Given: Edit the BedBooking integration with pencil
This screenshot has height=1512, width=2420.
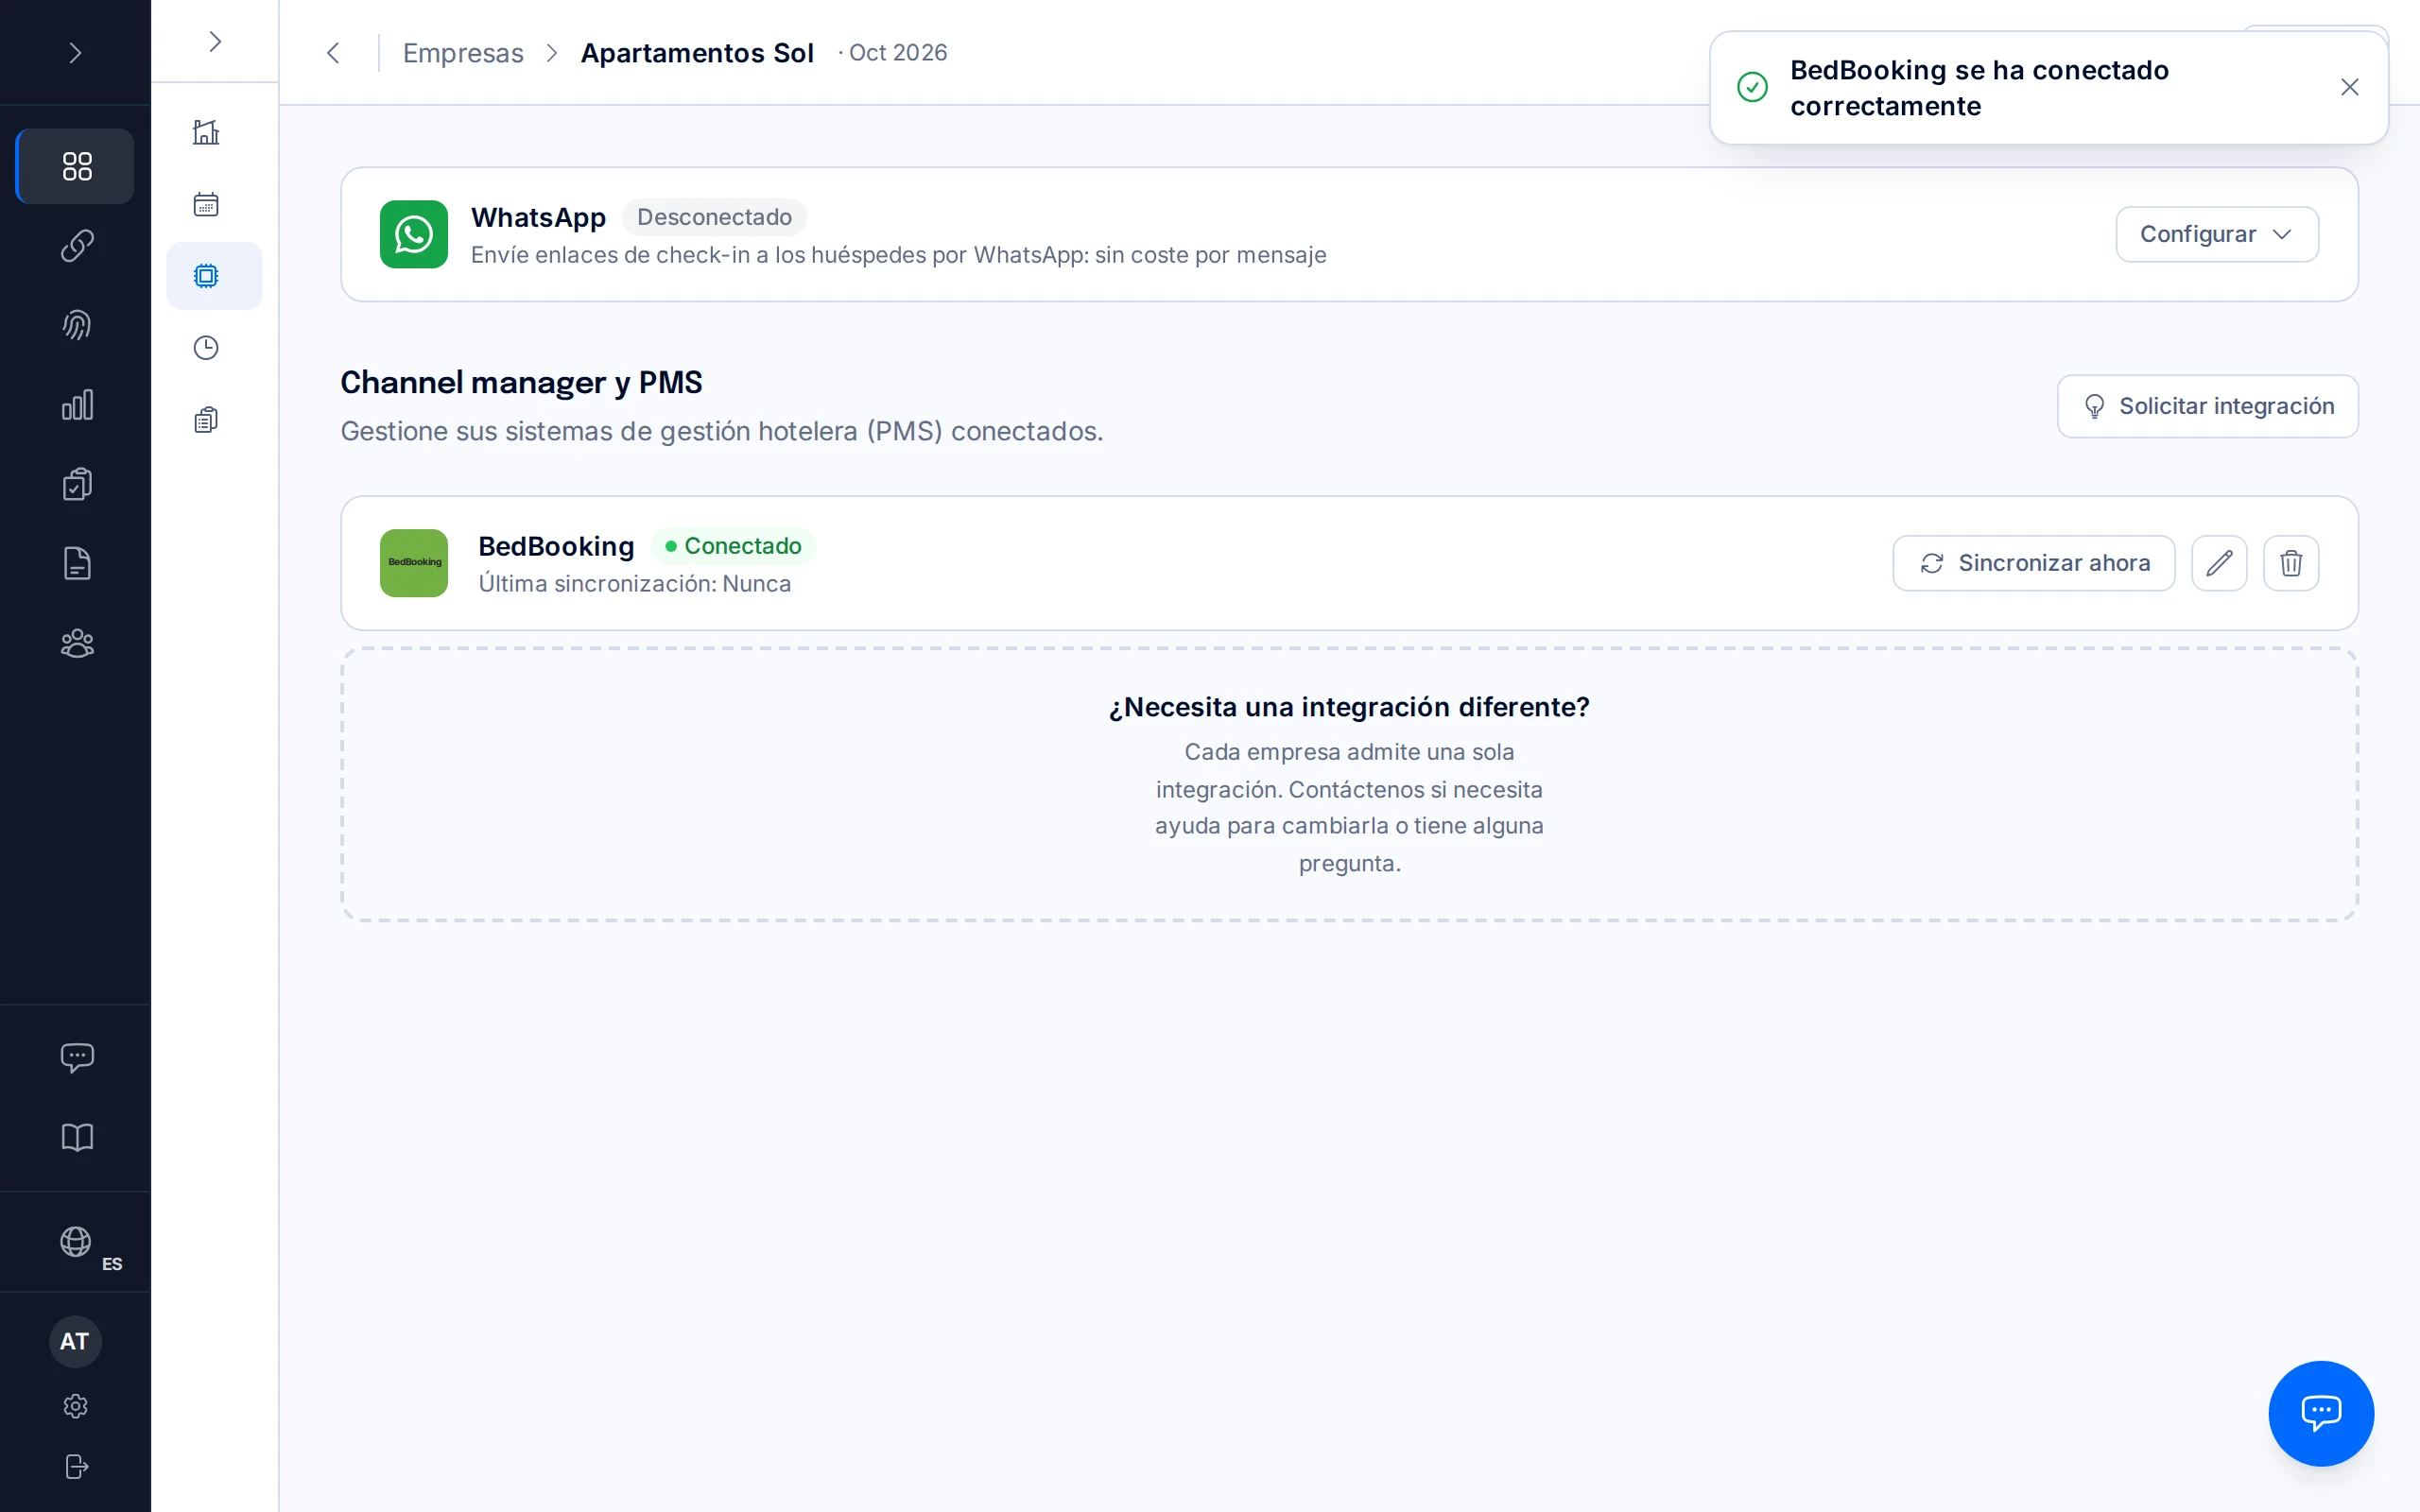Looking at the screenshot, I should click(2219, 563).
